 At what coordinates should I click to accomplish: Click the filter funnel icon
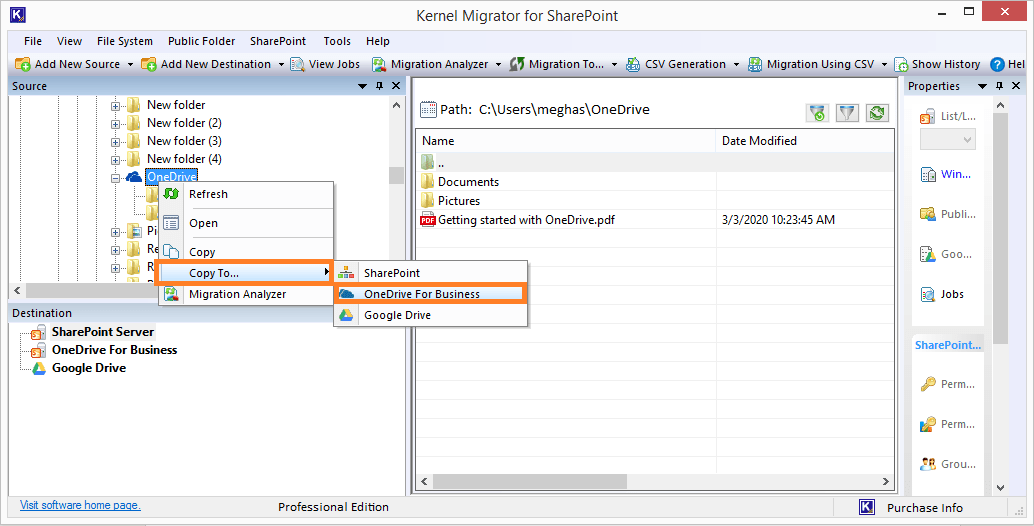(x=847, y=113)
